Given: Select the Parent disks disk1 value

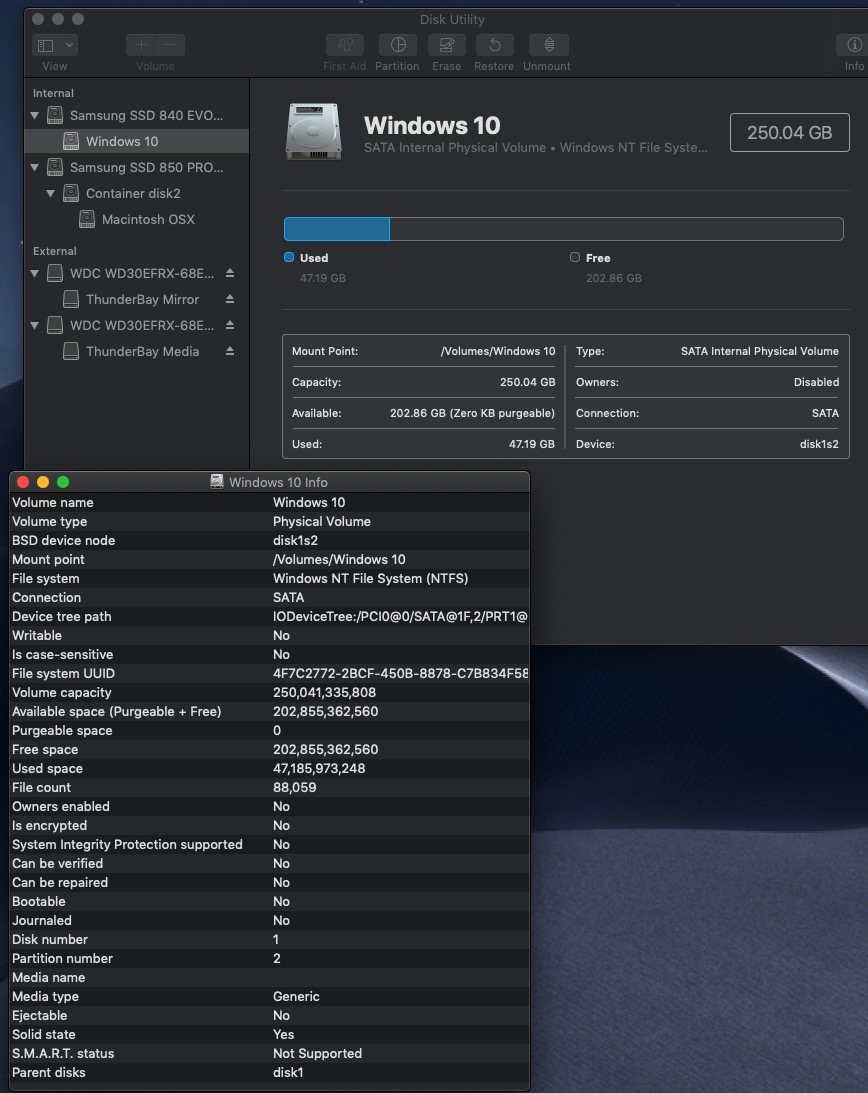Looking at the screenshot, I should tap(288, 1073).
